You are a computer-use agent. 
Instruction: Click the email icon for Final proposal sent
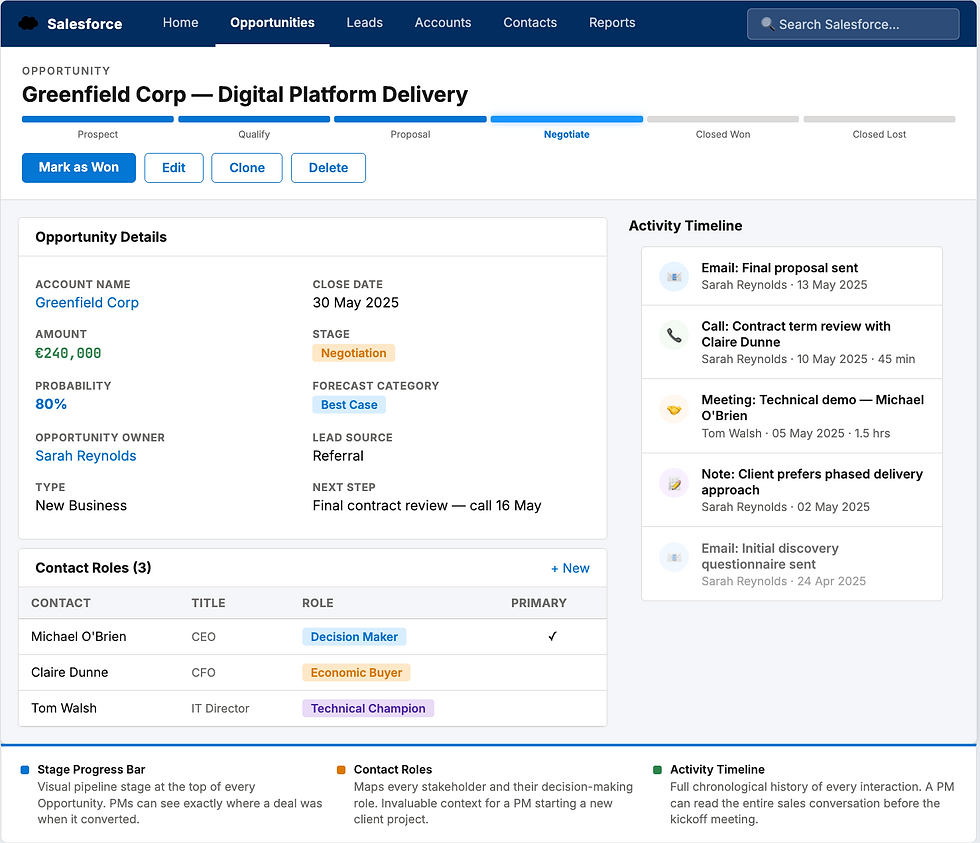click(674, 276)
